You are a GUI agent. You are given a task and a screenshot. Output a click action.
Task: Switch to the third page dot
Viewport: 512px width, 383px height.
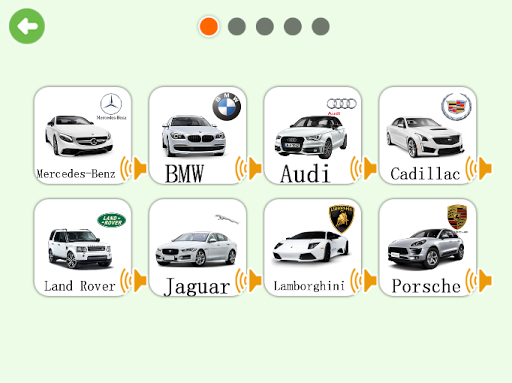pos(265,26)
